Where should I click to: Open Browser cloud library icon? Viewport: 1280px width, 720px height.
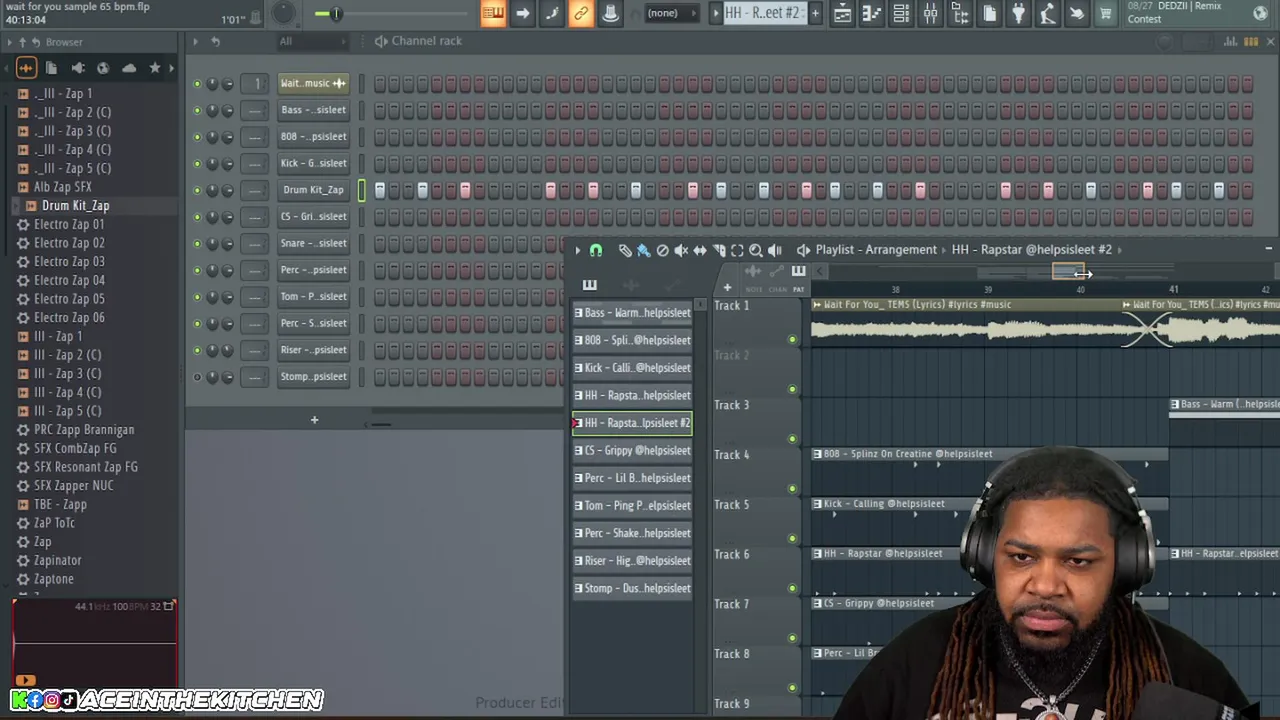[129, 68]
